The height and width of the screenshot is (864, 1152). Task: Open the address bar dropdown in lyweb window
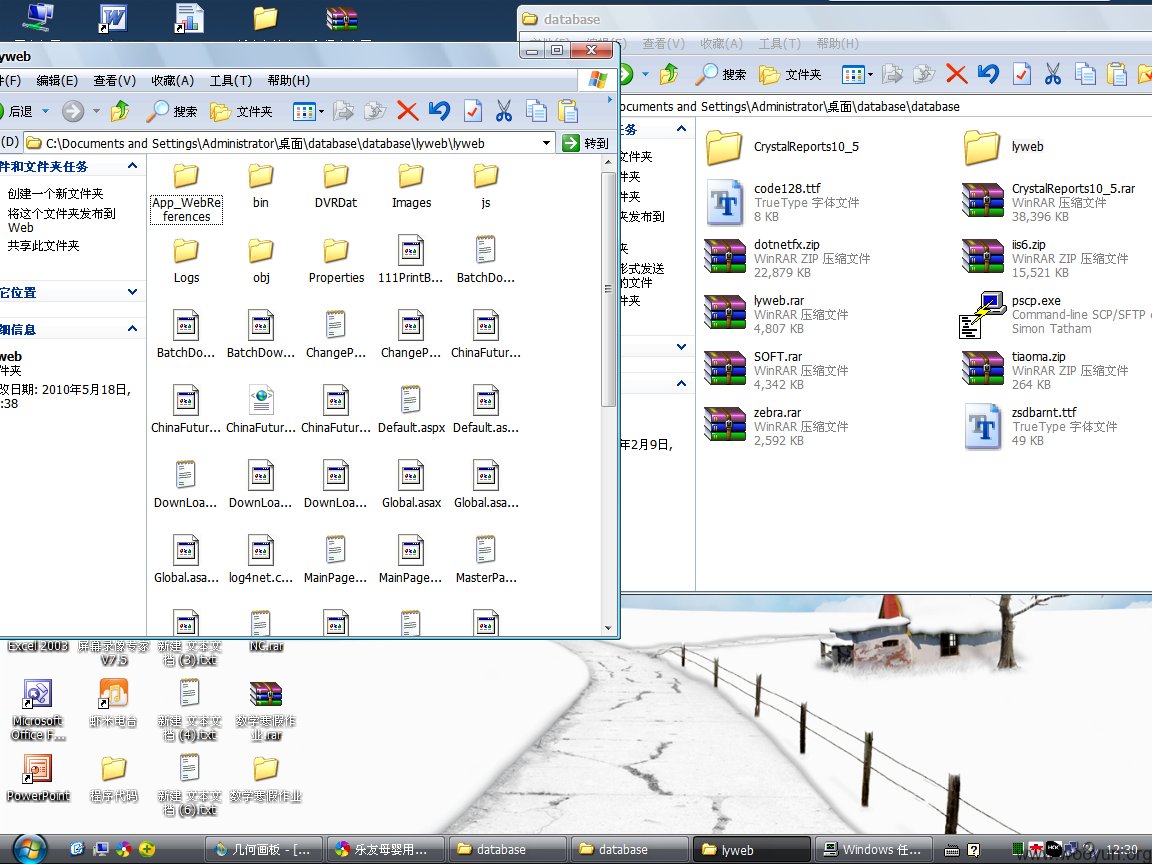[547, 143]
